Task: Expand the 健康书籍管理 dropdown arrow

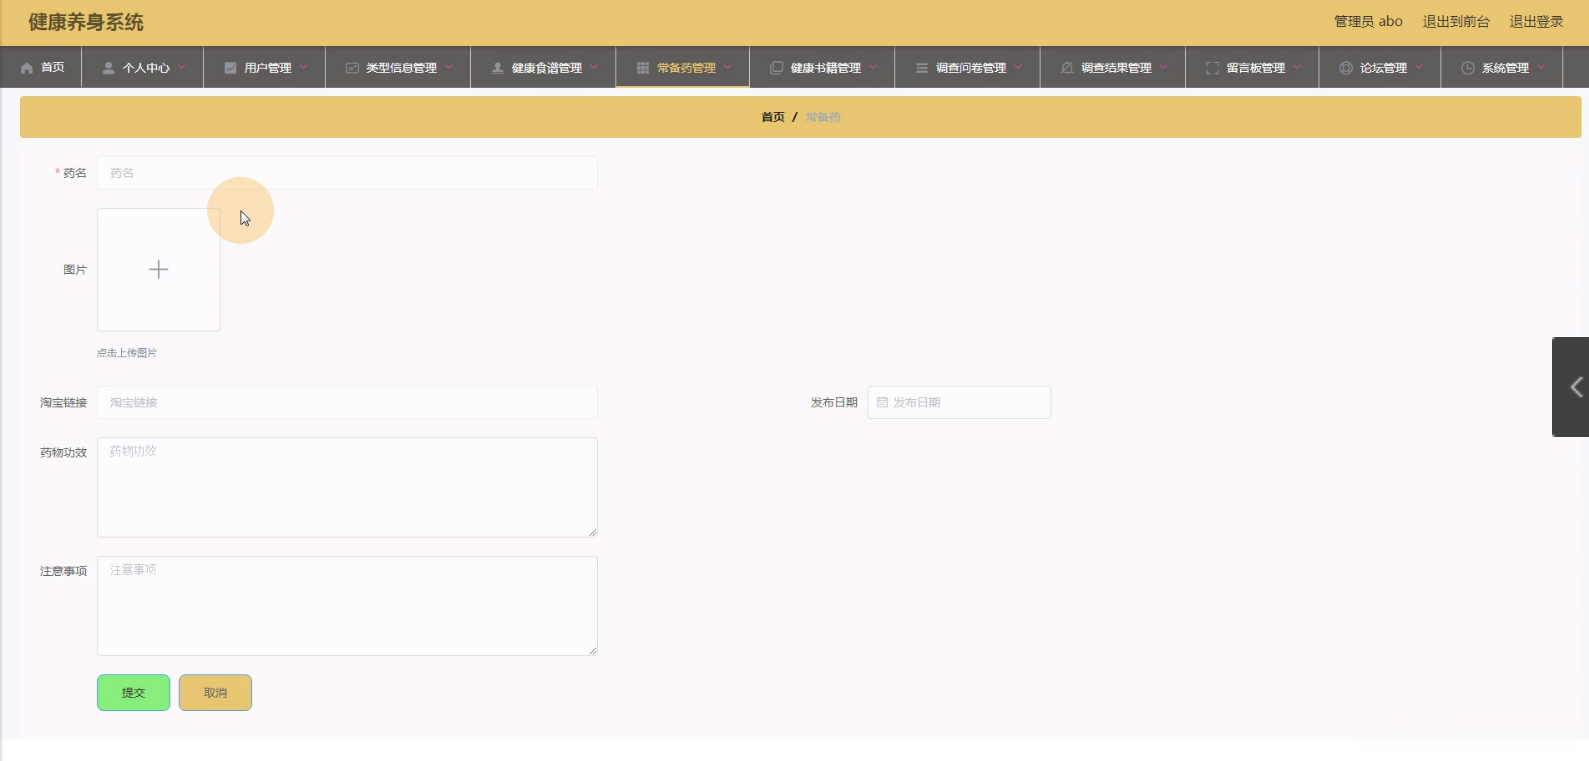Action: [873, 67]
